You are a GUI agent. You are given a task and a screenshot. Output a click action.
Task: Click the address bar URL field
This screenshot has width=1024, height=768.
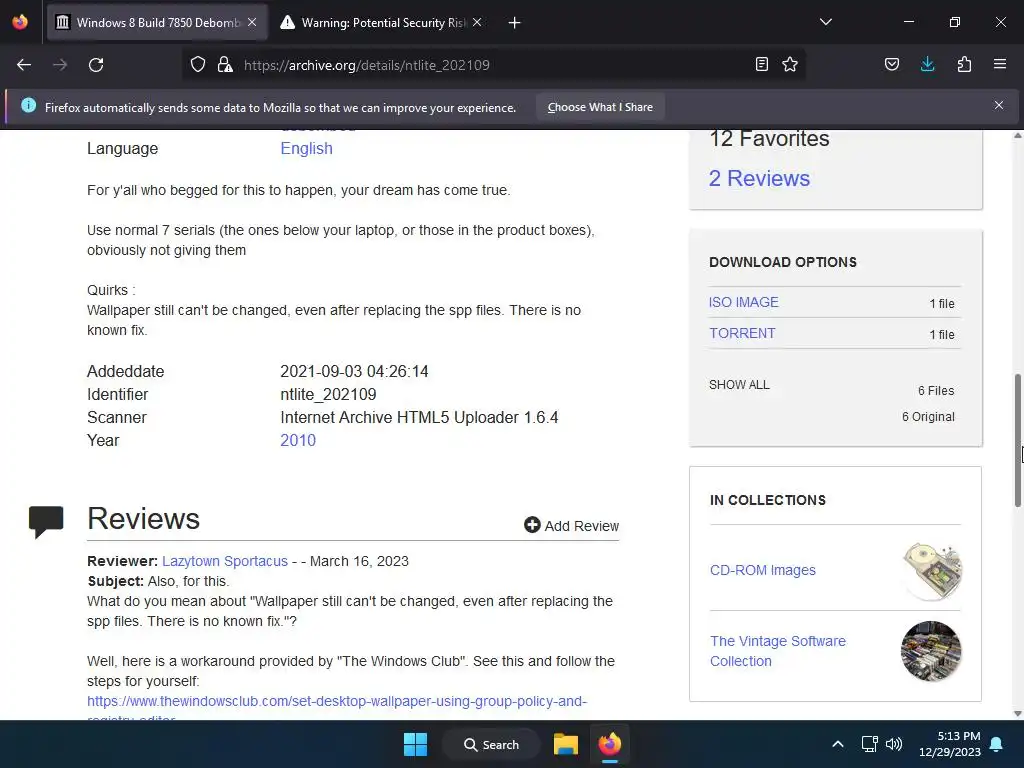pos(493,65)
